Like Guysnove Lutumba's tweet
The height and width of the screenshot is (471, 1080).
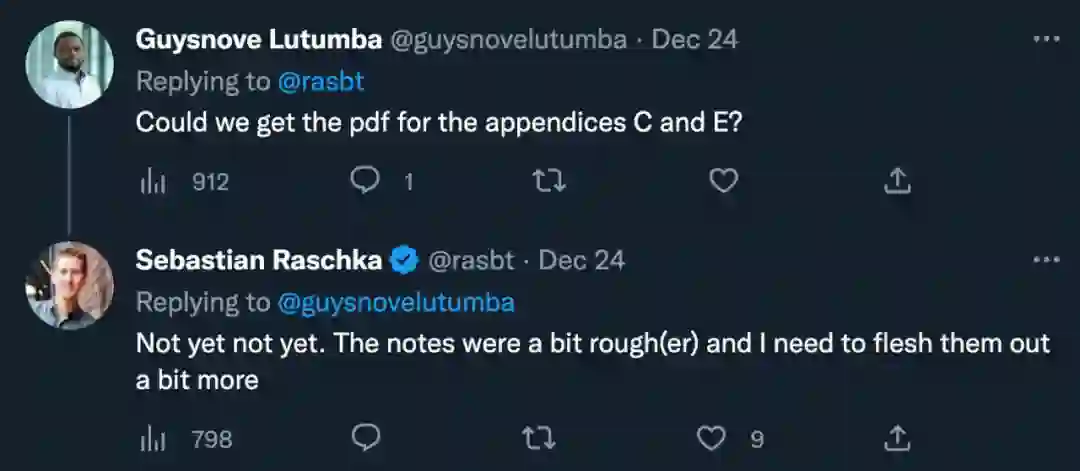(723, 180)
